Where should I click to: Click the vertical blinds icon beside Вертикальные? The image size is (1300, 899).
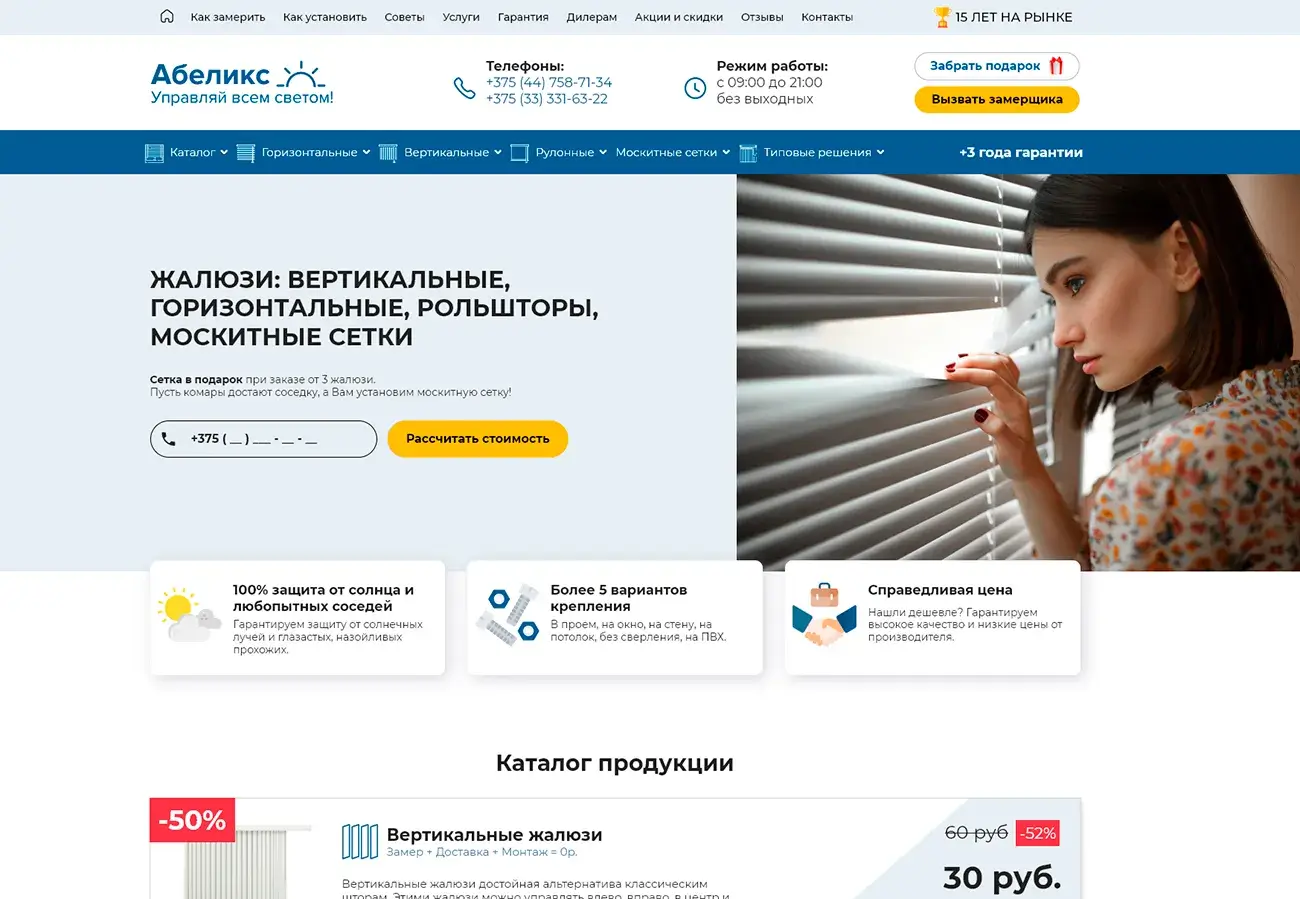388,153
